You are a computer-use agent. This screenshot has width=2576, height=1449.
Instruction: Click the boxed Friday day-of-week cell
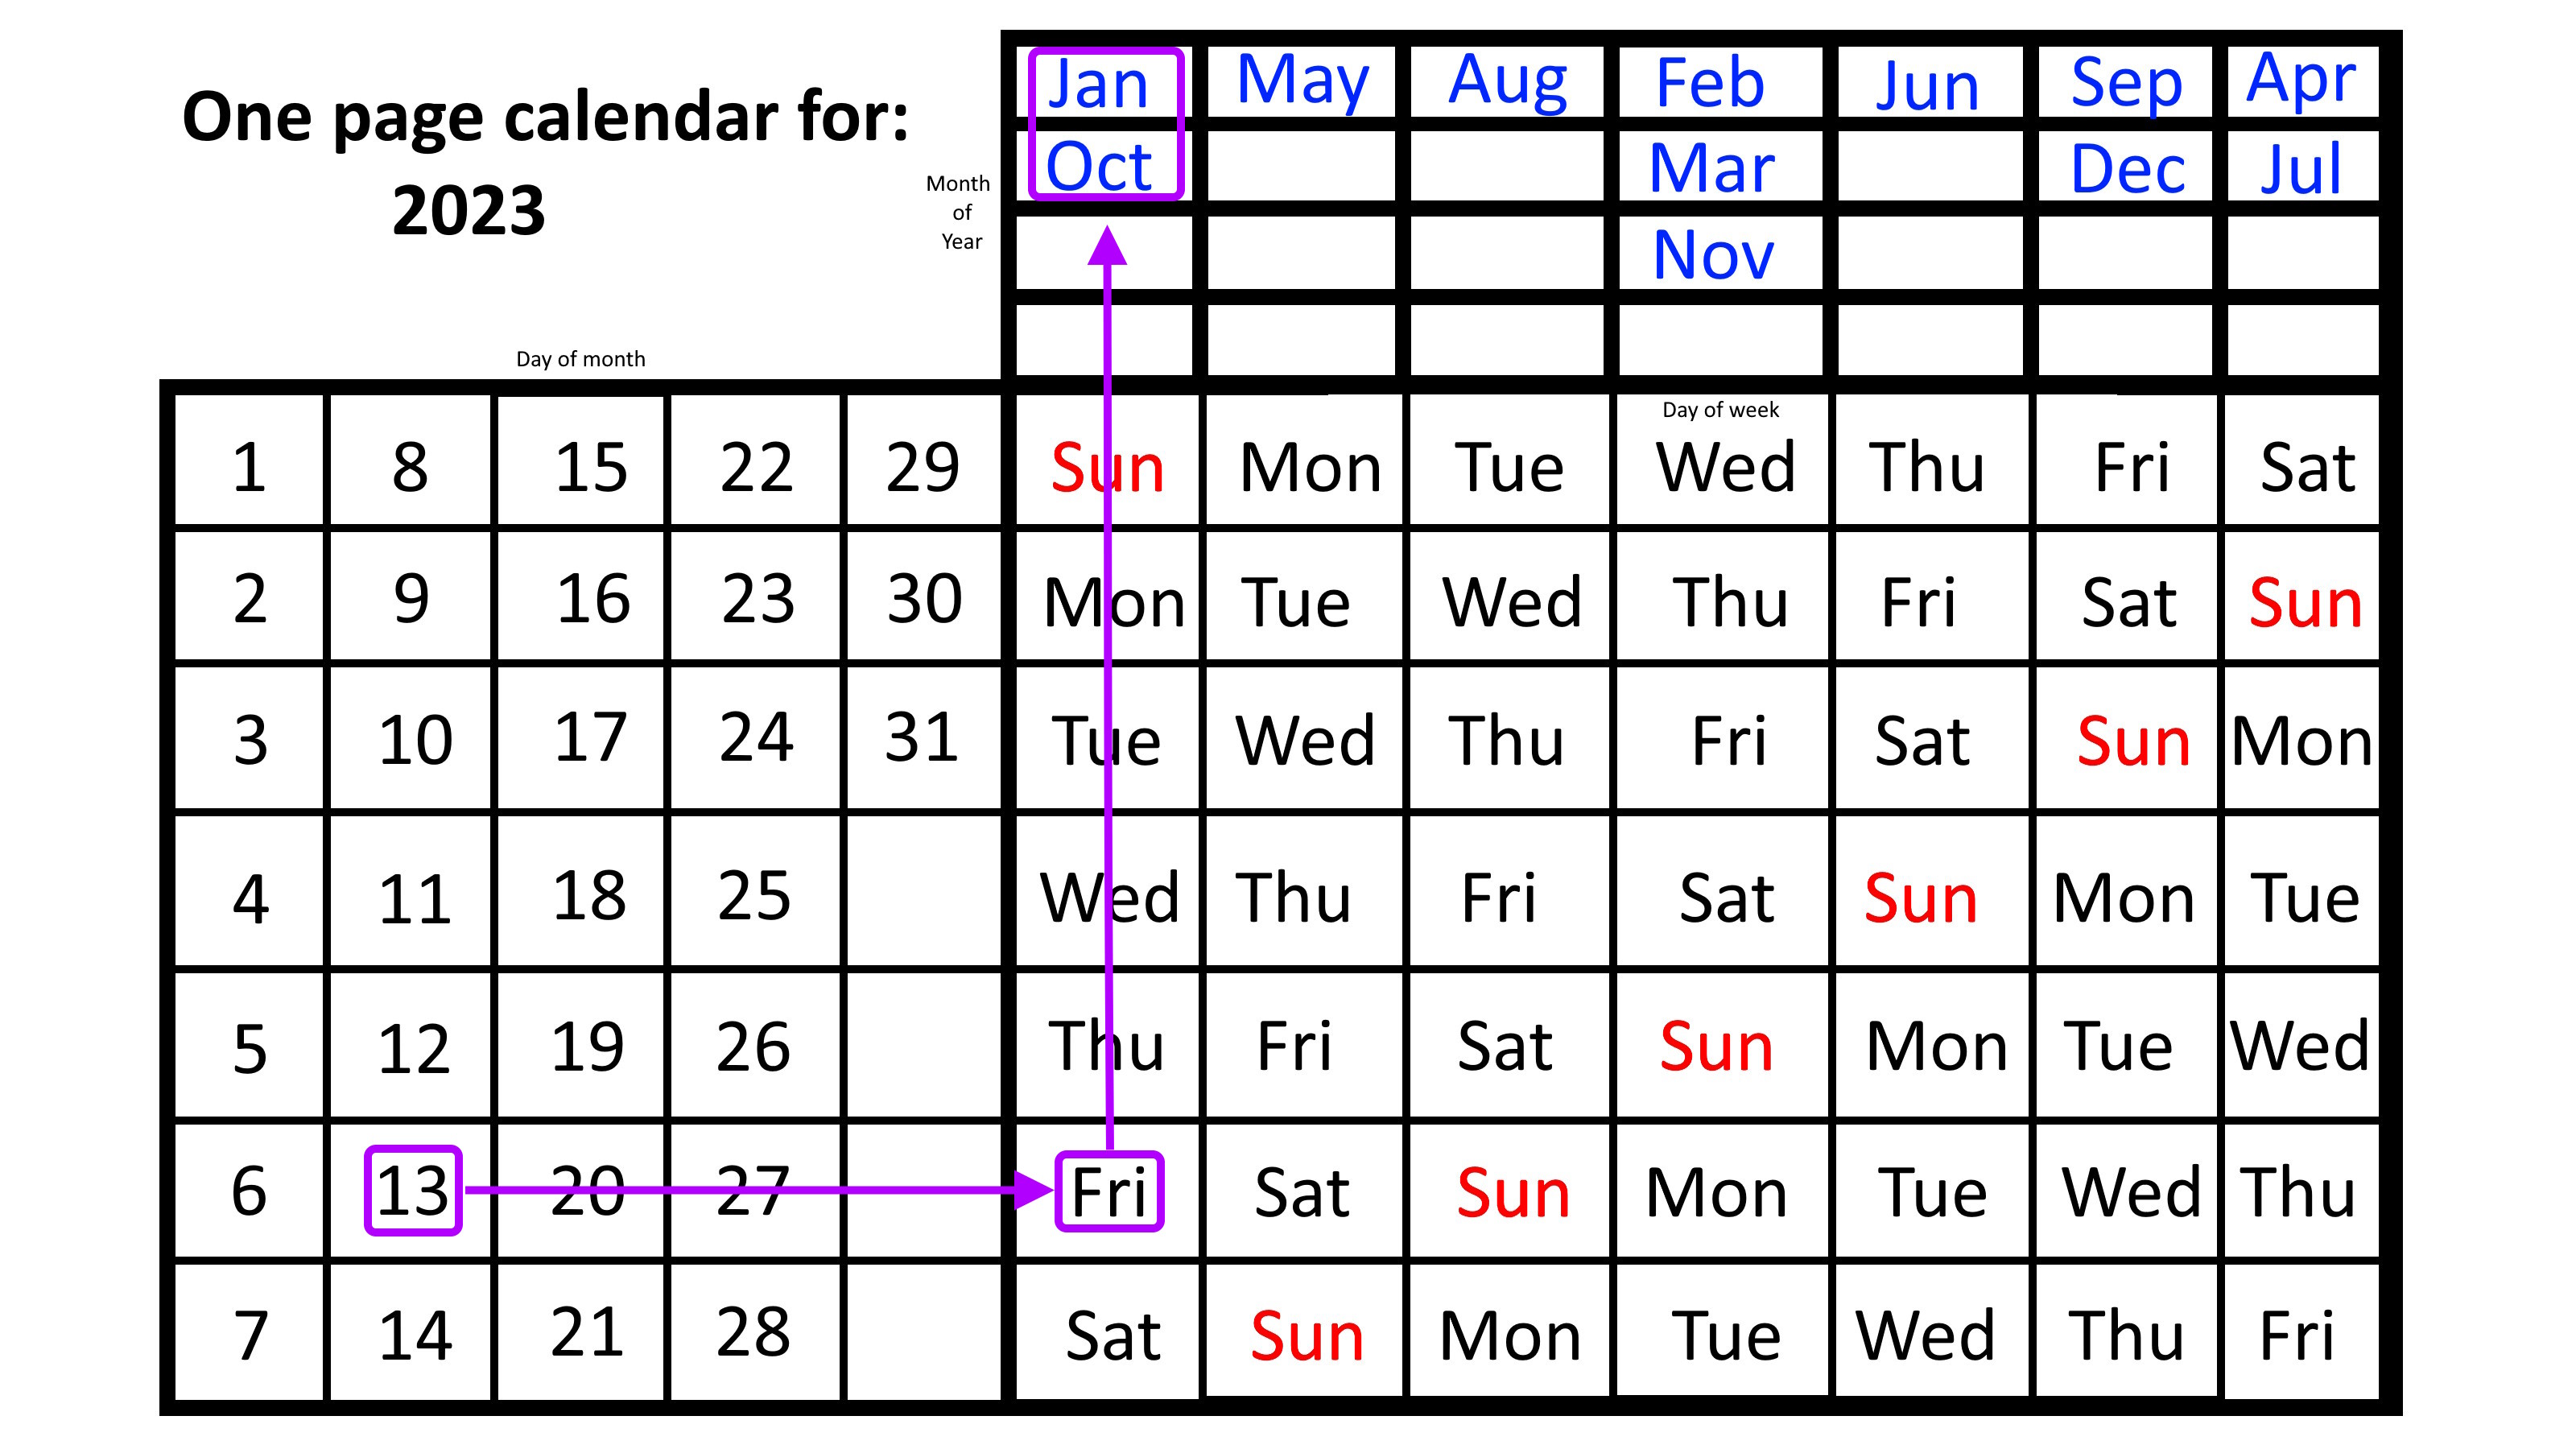pyautogui.click(x=1097, y=1182)
